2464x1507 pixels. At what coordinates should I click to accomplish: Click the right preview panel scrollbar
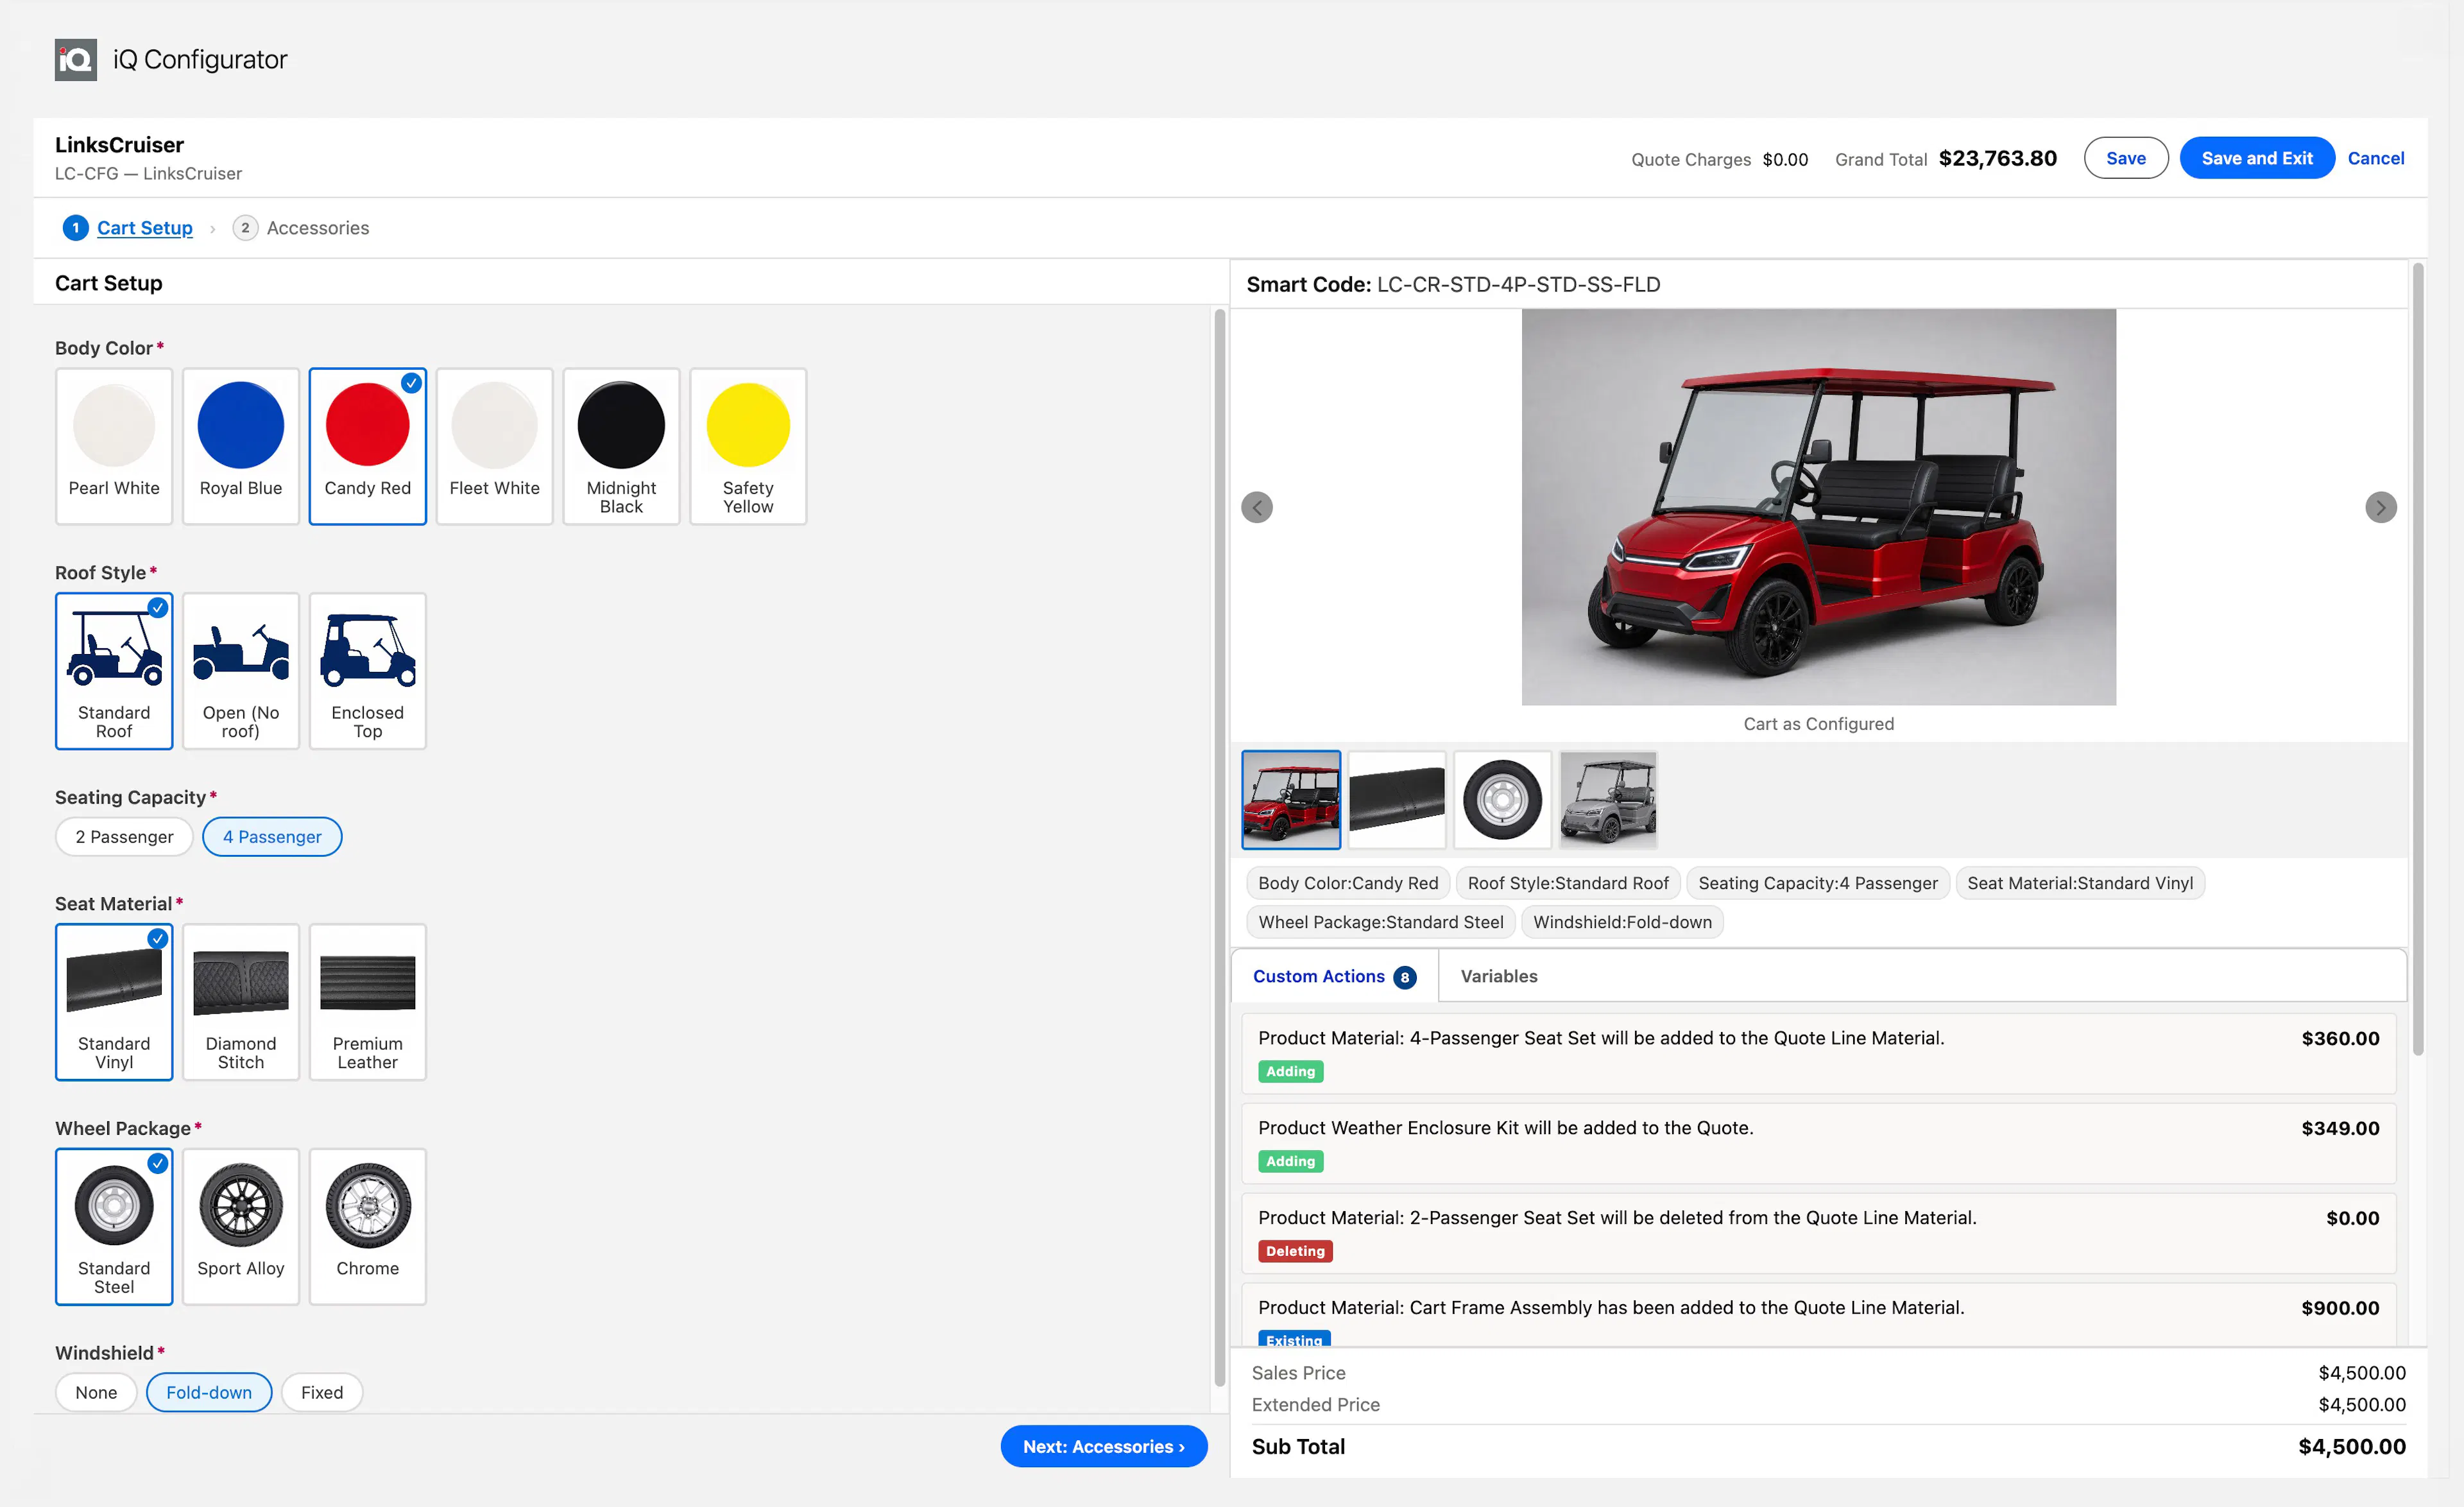pyautogui.click(x=2418, y=659)
